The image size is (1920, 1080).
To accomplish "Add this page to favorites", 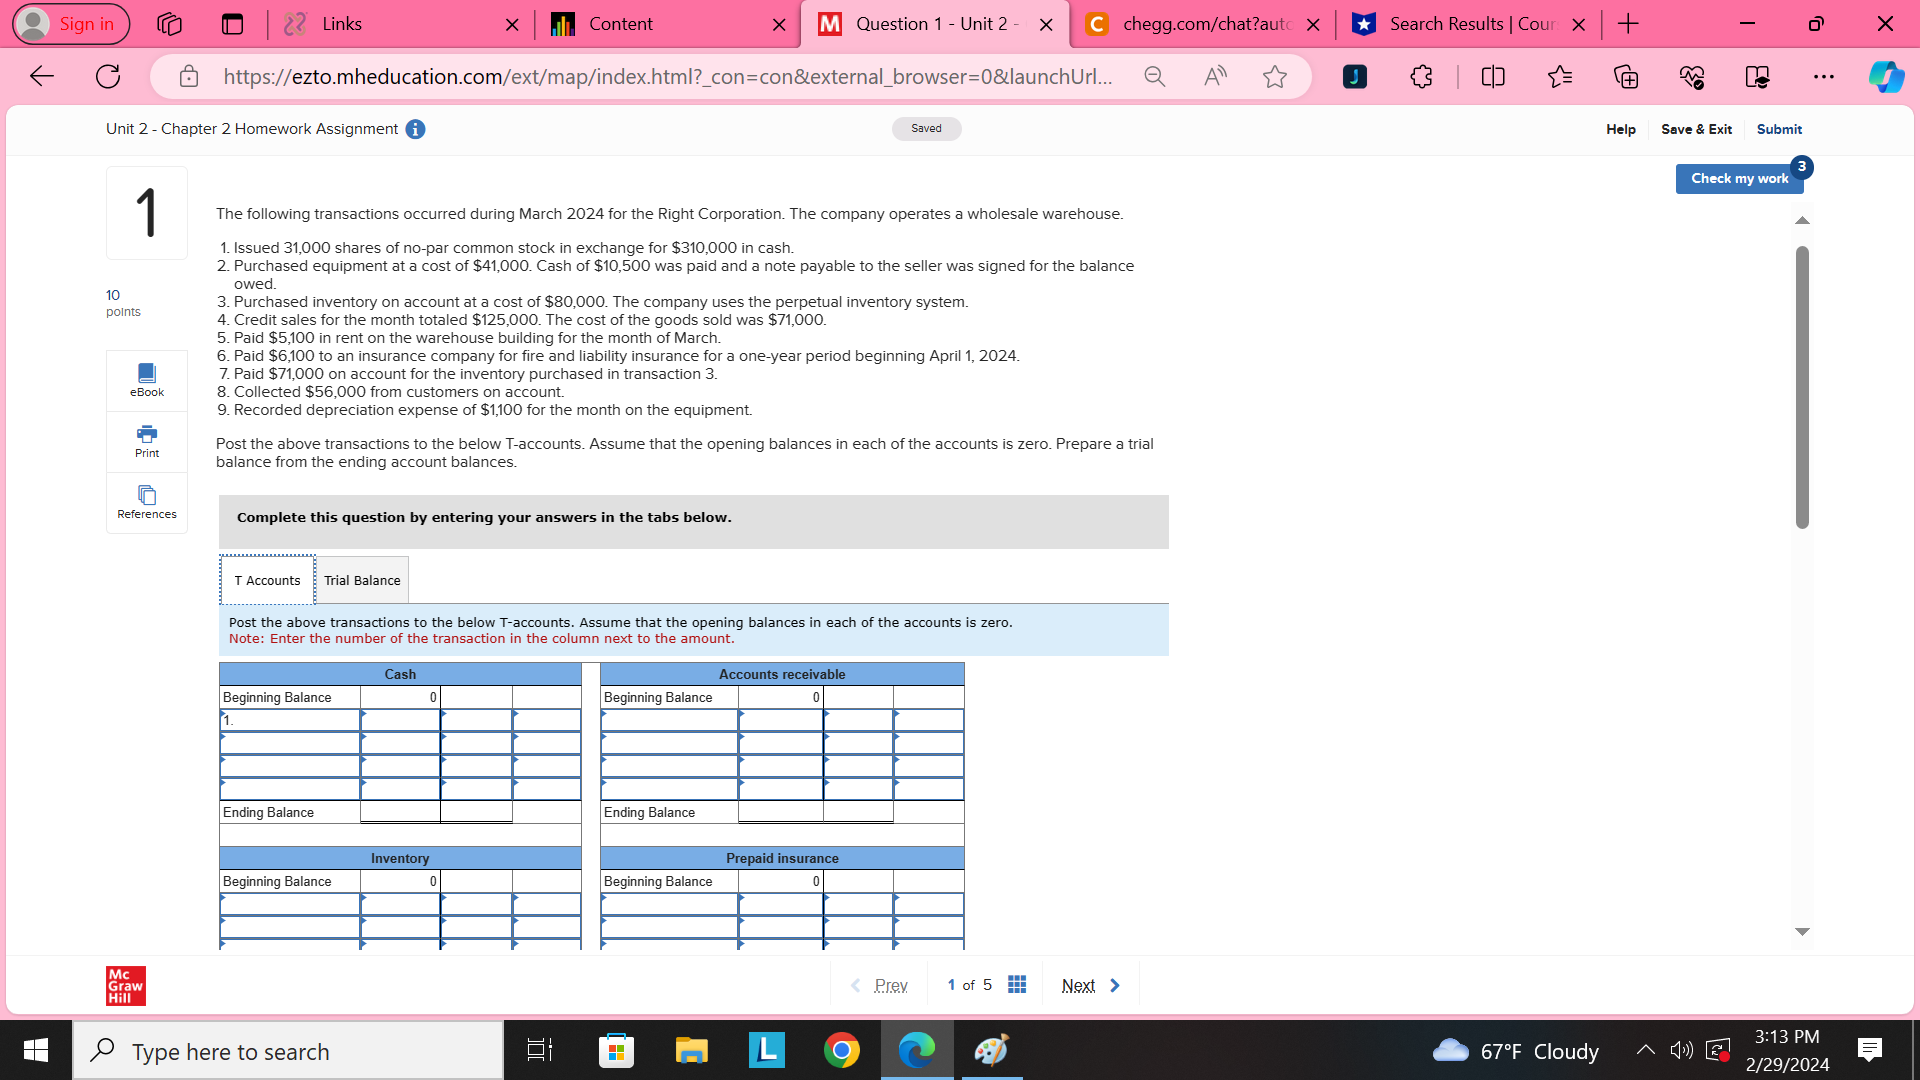I will point(1274,76).
